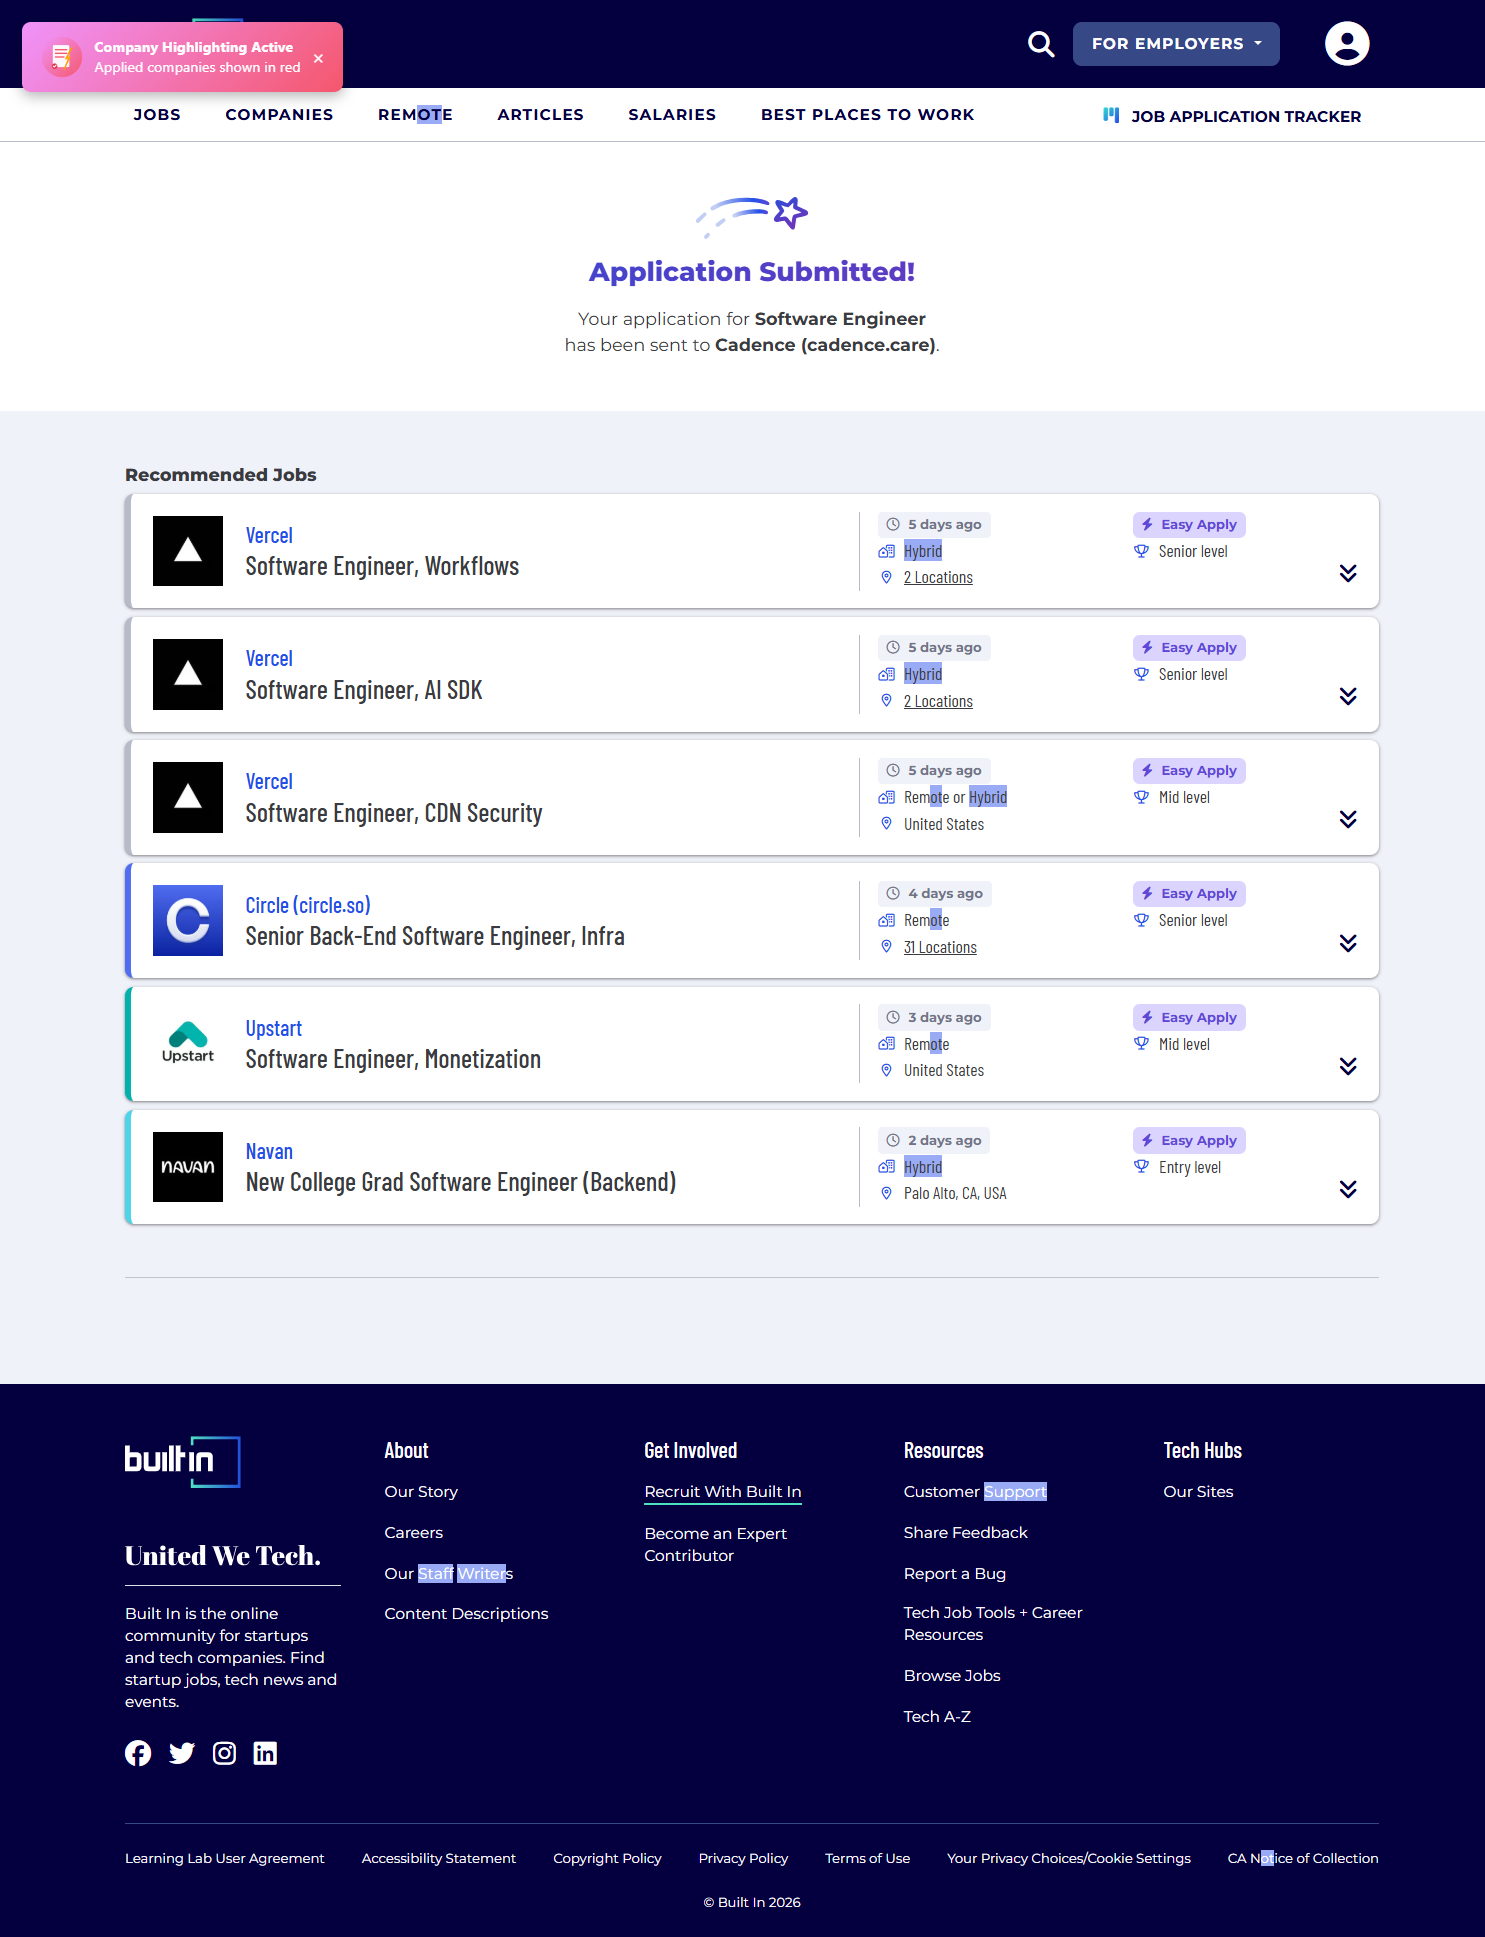Open Built In's Twitter icon
The height and width of the screenshot is (1937, 1485).
[182, 1753]
